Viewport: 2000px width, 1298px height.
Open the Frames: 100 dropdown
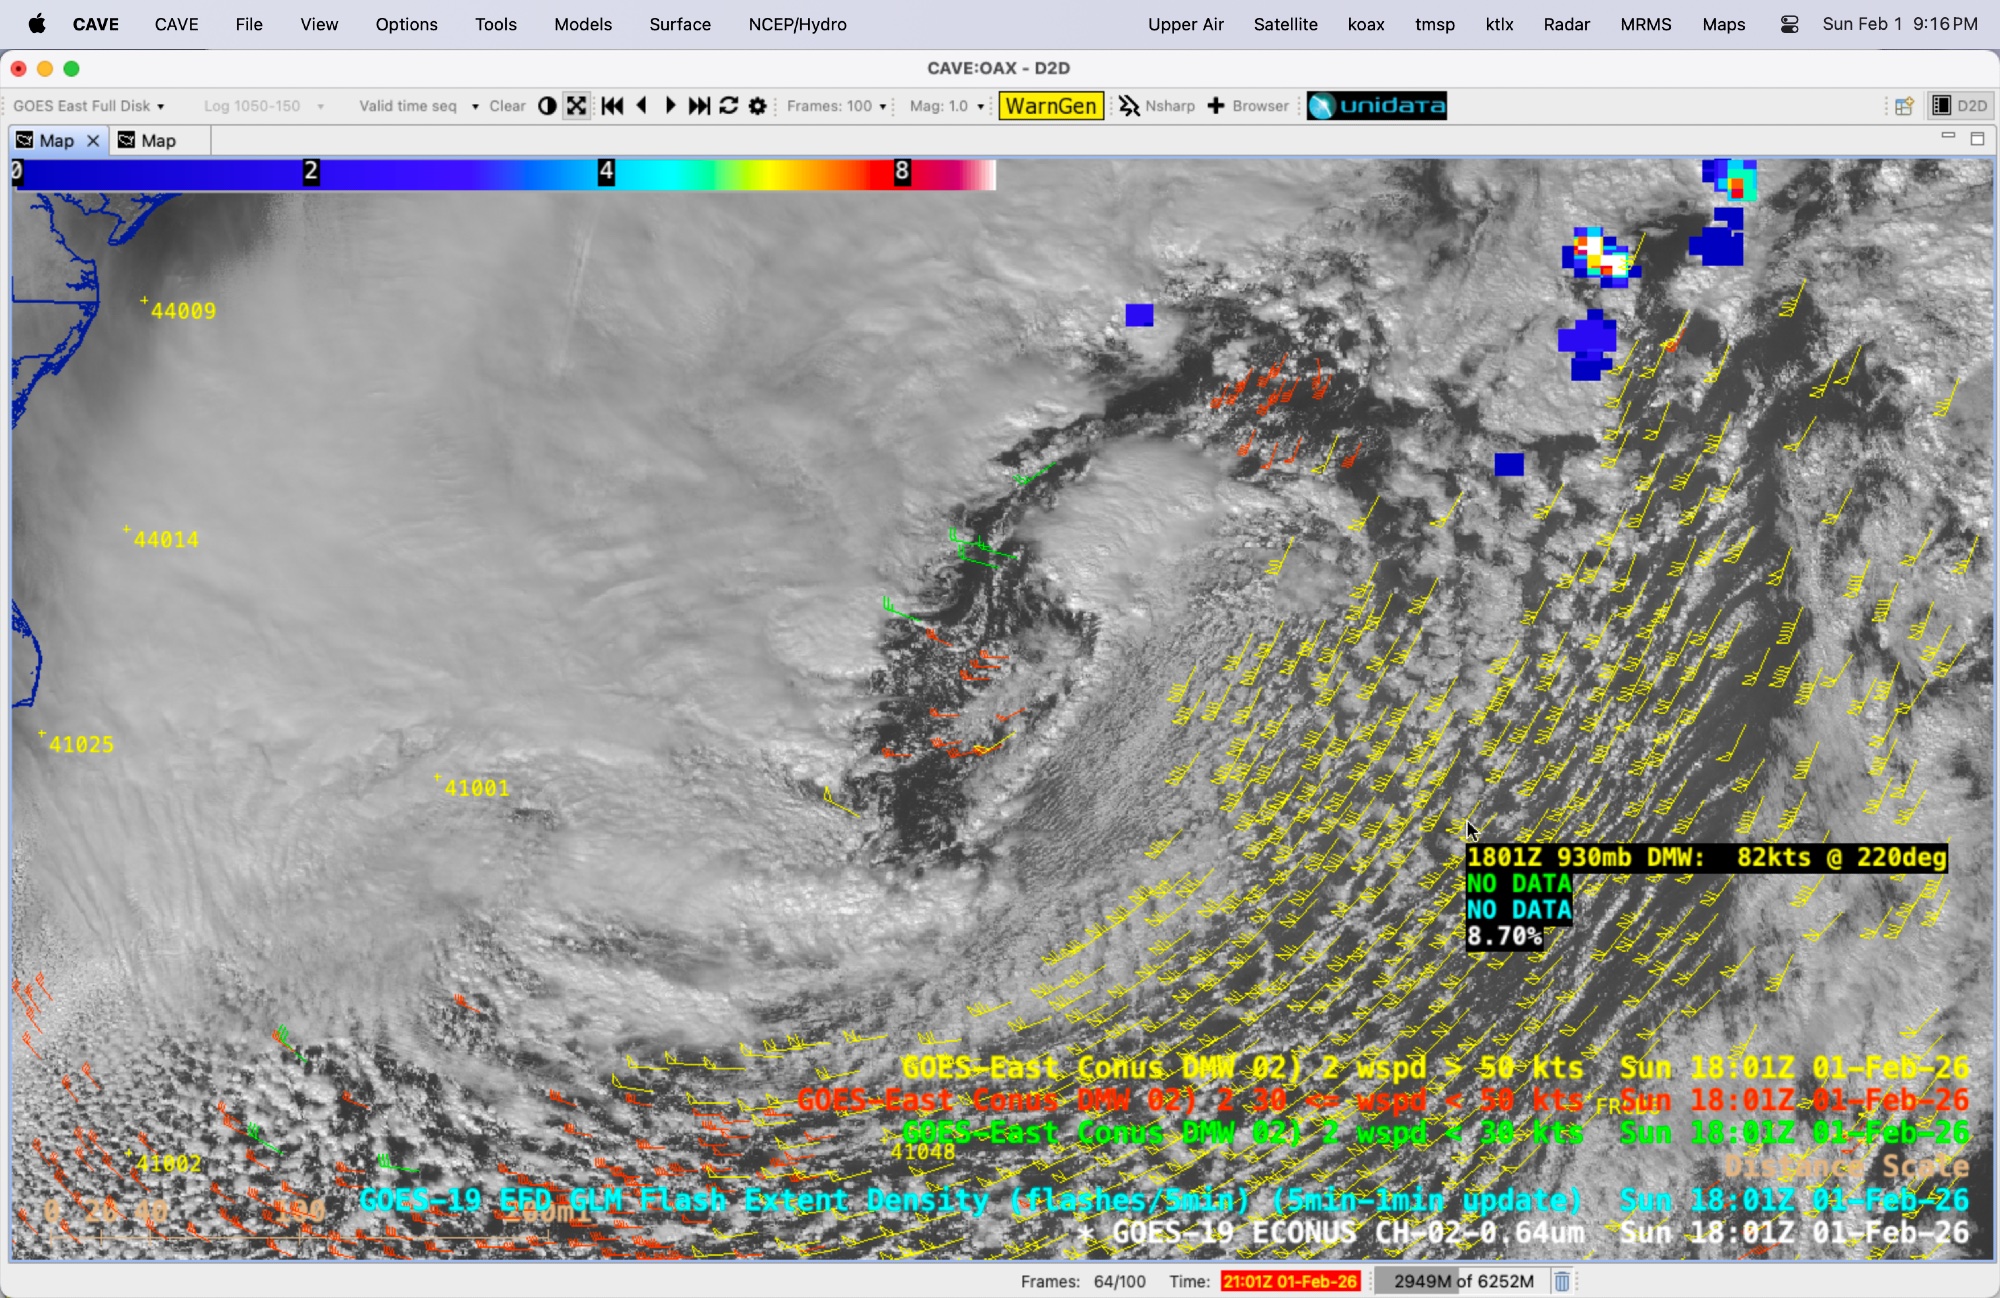[x=837, y=106]
